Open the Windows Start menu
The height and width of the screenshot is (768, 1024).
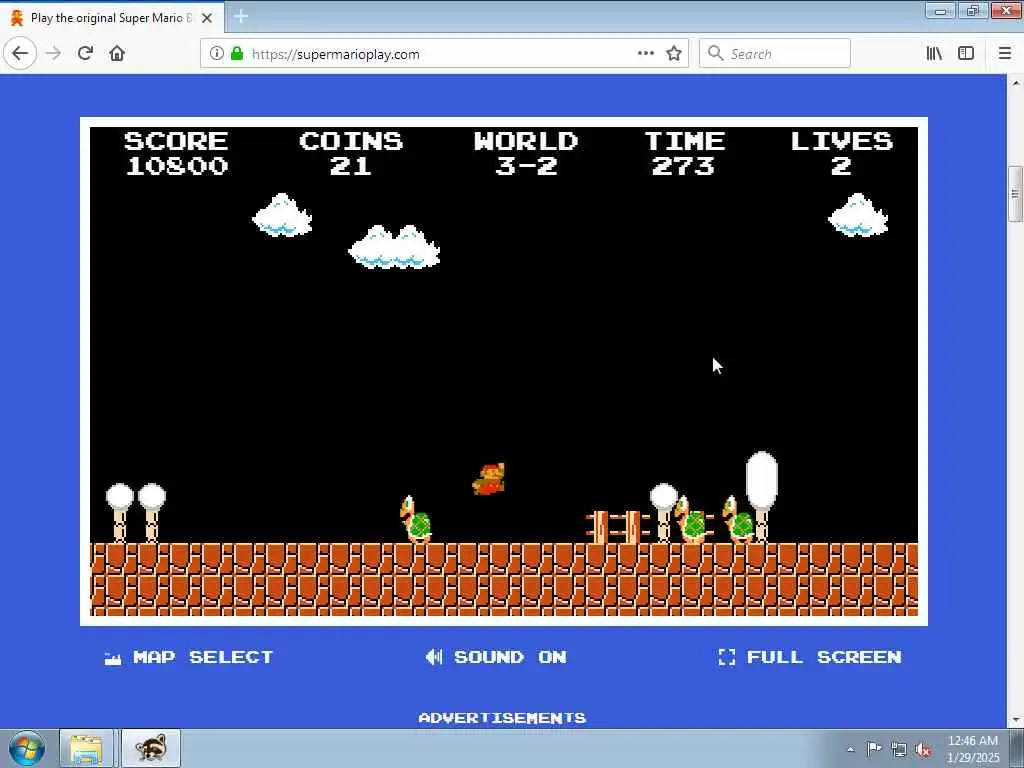tap(27, 748)
